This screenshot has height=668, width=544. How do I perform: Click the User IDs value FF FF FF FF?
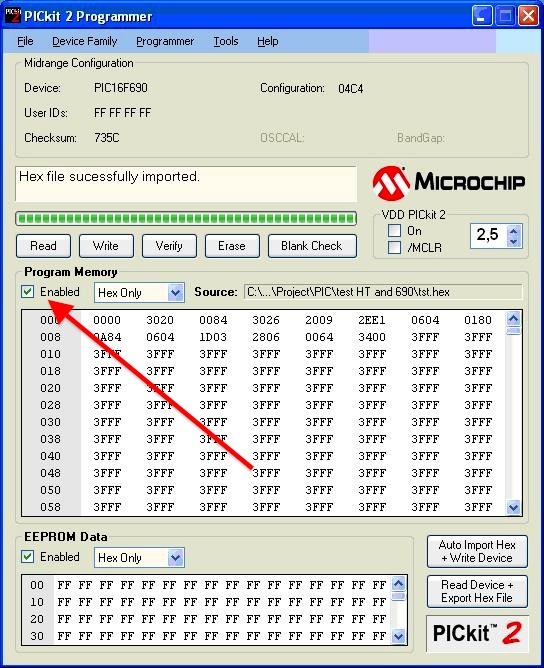122,113
